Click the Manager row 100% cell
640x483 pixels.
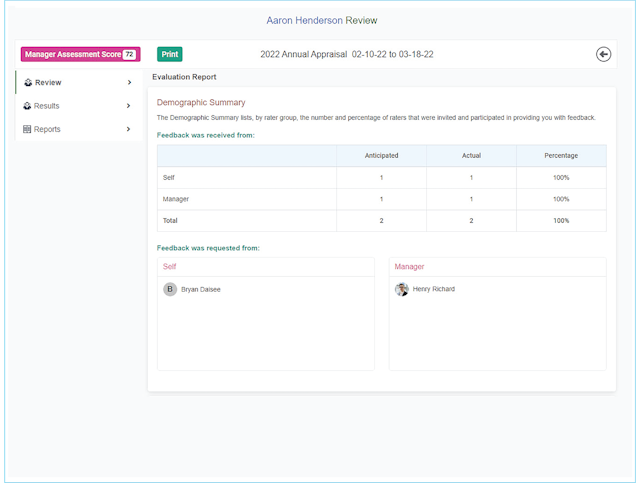[561, 199]
